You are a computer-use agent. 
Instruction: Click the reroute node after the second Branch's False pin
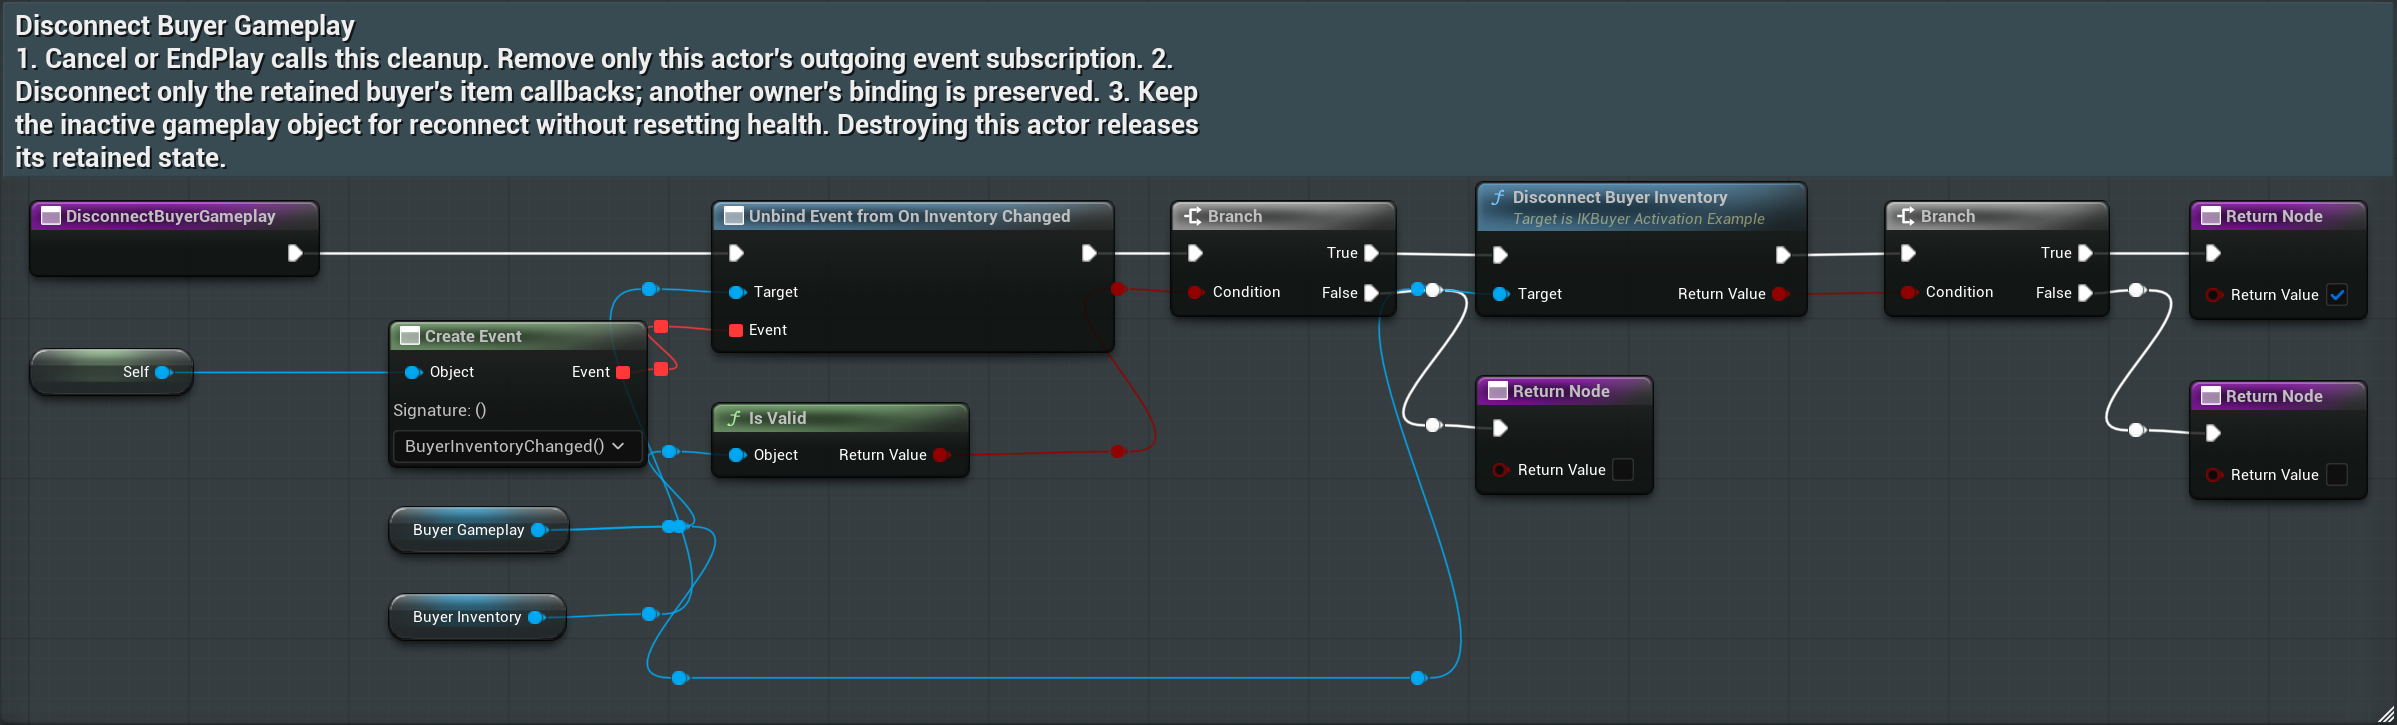(x=2137, y=290)
